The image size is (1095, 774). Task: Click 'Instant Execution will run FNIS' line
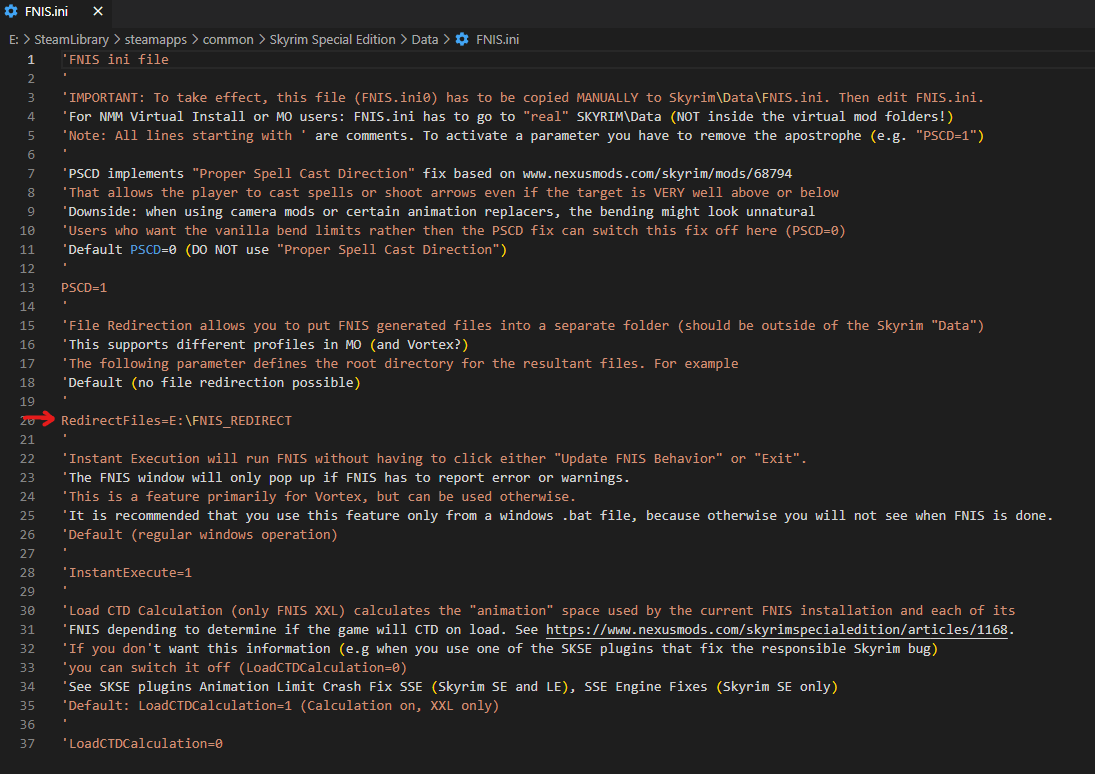point(434,459)
